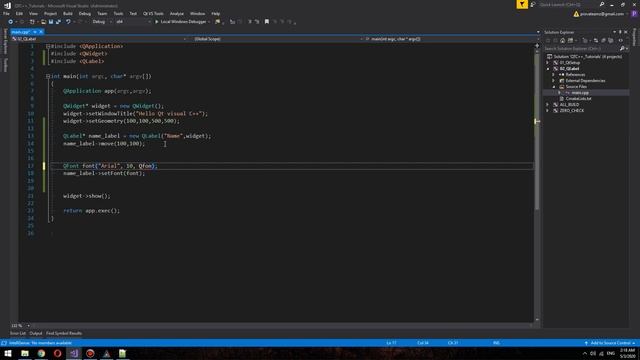Viewport: 640px width, 360px height.
Task: Click the Solution Explorer search magnifier icon
Action: [x=622, y=49]
